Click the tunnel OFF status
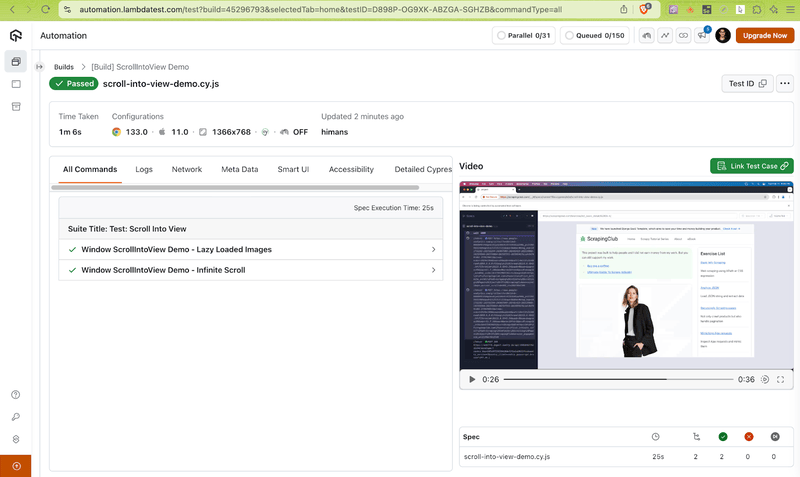Screen dimensions: 800x477 click(295, 132)
